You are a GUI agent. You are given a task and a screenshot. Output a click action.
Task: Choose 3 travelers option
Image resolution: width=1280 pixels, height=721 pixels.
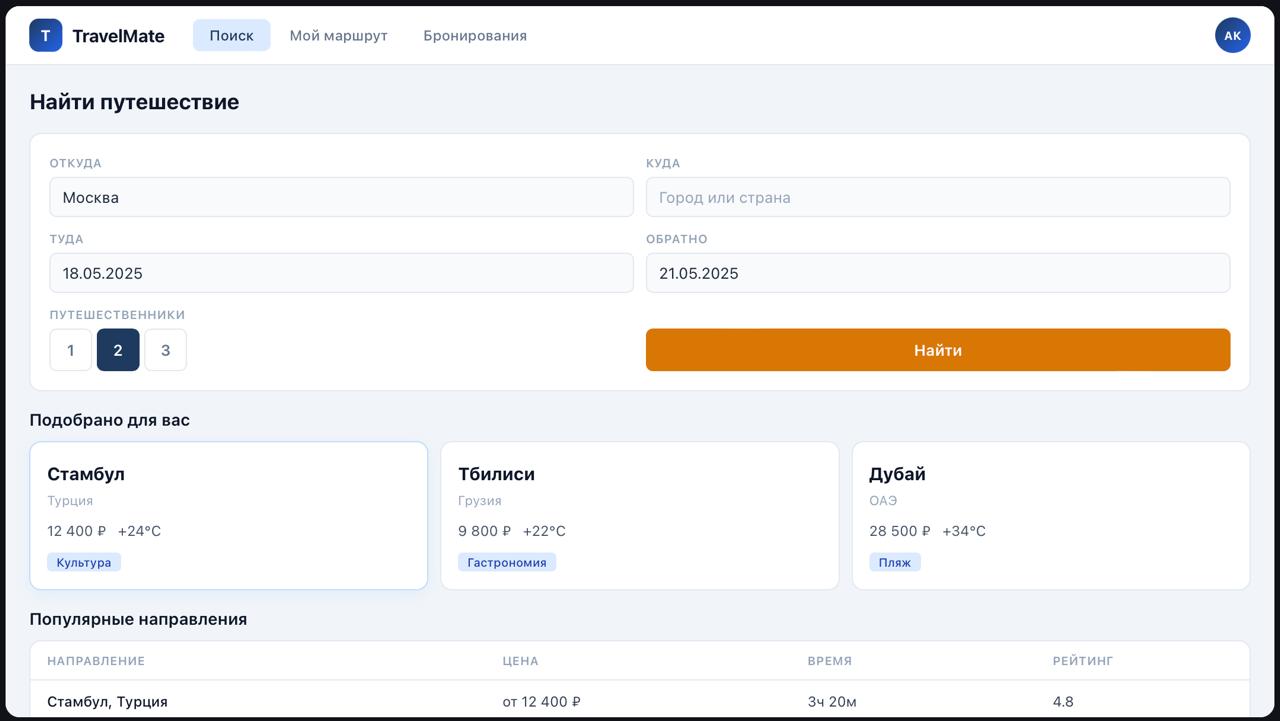click(165, 350)
